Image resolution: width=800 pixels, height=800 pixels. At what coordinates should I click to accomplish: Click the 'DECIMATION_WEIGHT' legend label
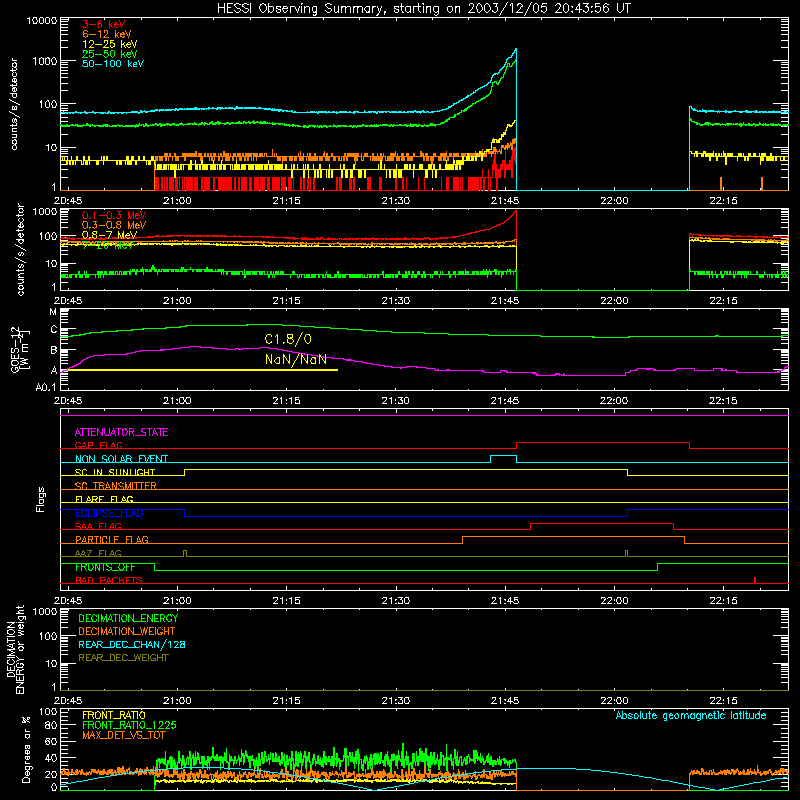click(127, 632)
